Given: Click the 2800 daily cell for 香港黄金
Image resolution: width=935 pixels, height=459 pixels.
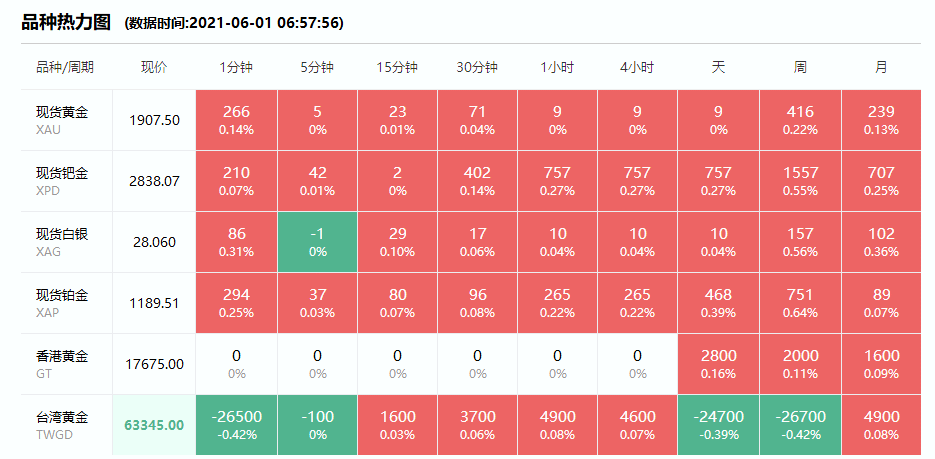Looking at the screenshot, I should click(718, 364).
